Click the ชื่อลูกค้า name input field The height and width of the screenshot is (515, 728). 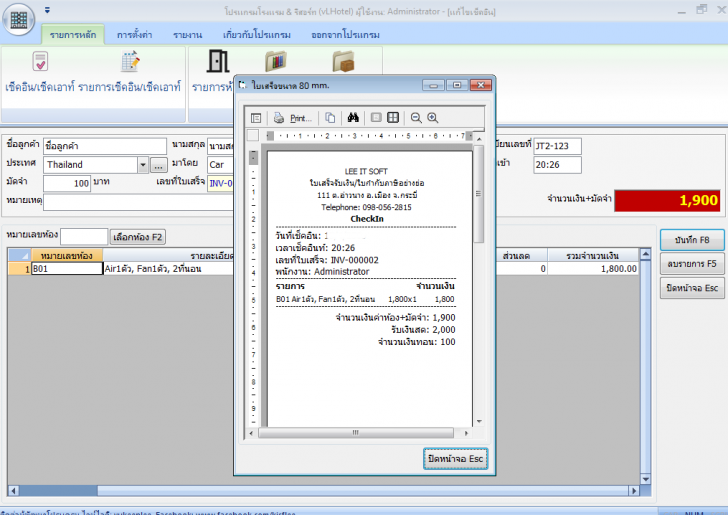point(105,146)
